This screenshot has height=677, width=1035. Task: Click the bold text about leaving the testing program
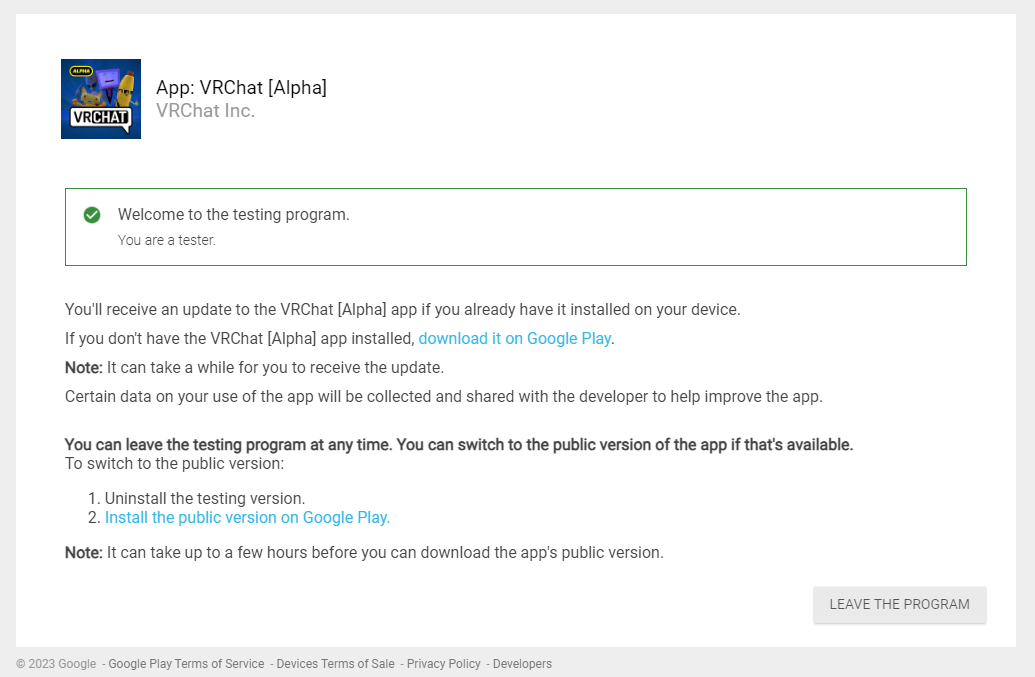point(458,444)
